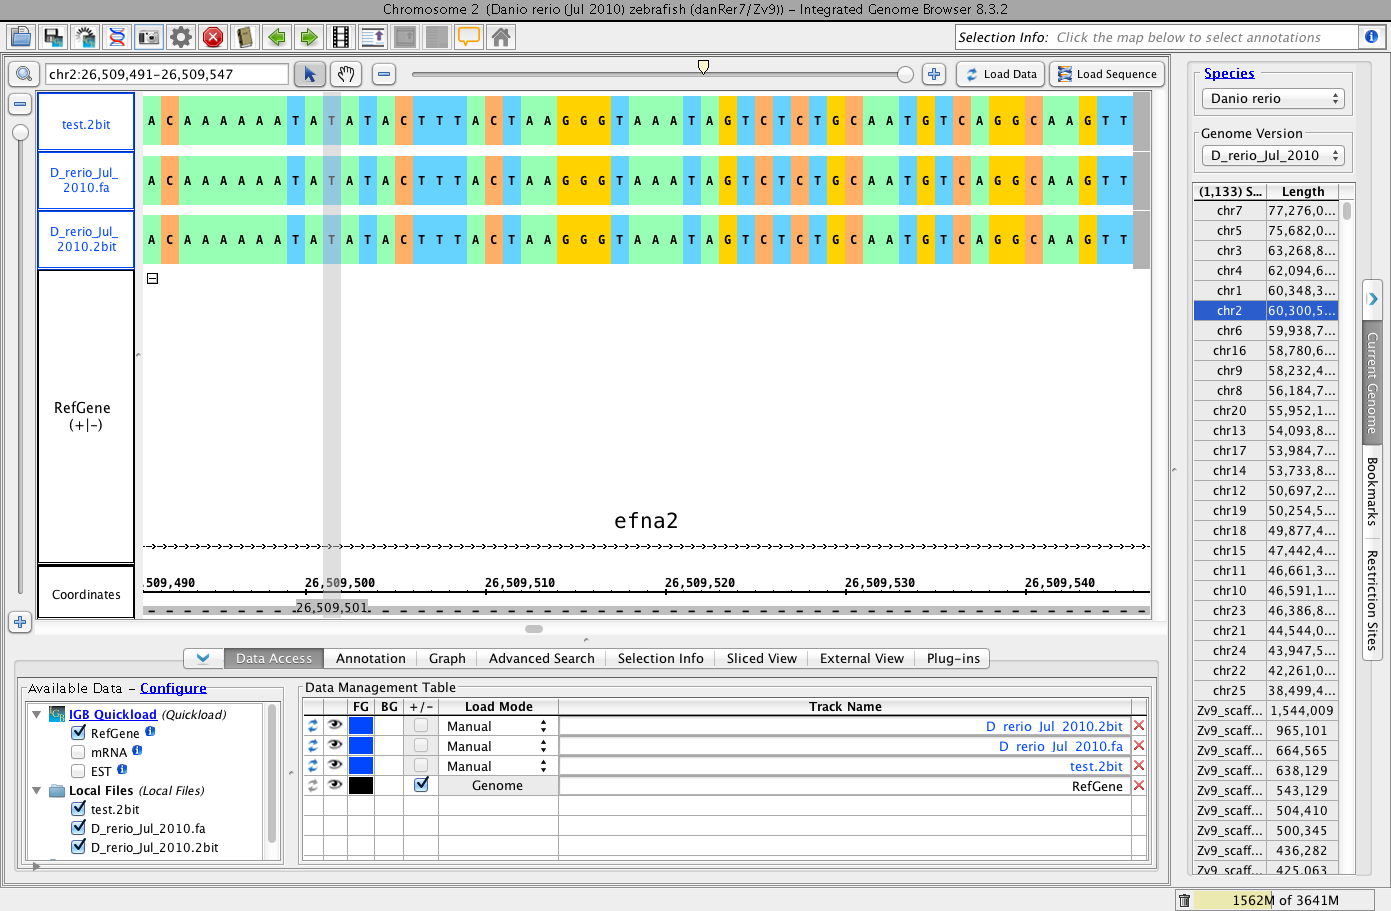Collapse the Local Files tree node

pos(37,790)
